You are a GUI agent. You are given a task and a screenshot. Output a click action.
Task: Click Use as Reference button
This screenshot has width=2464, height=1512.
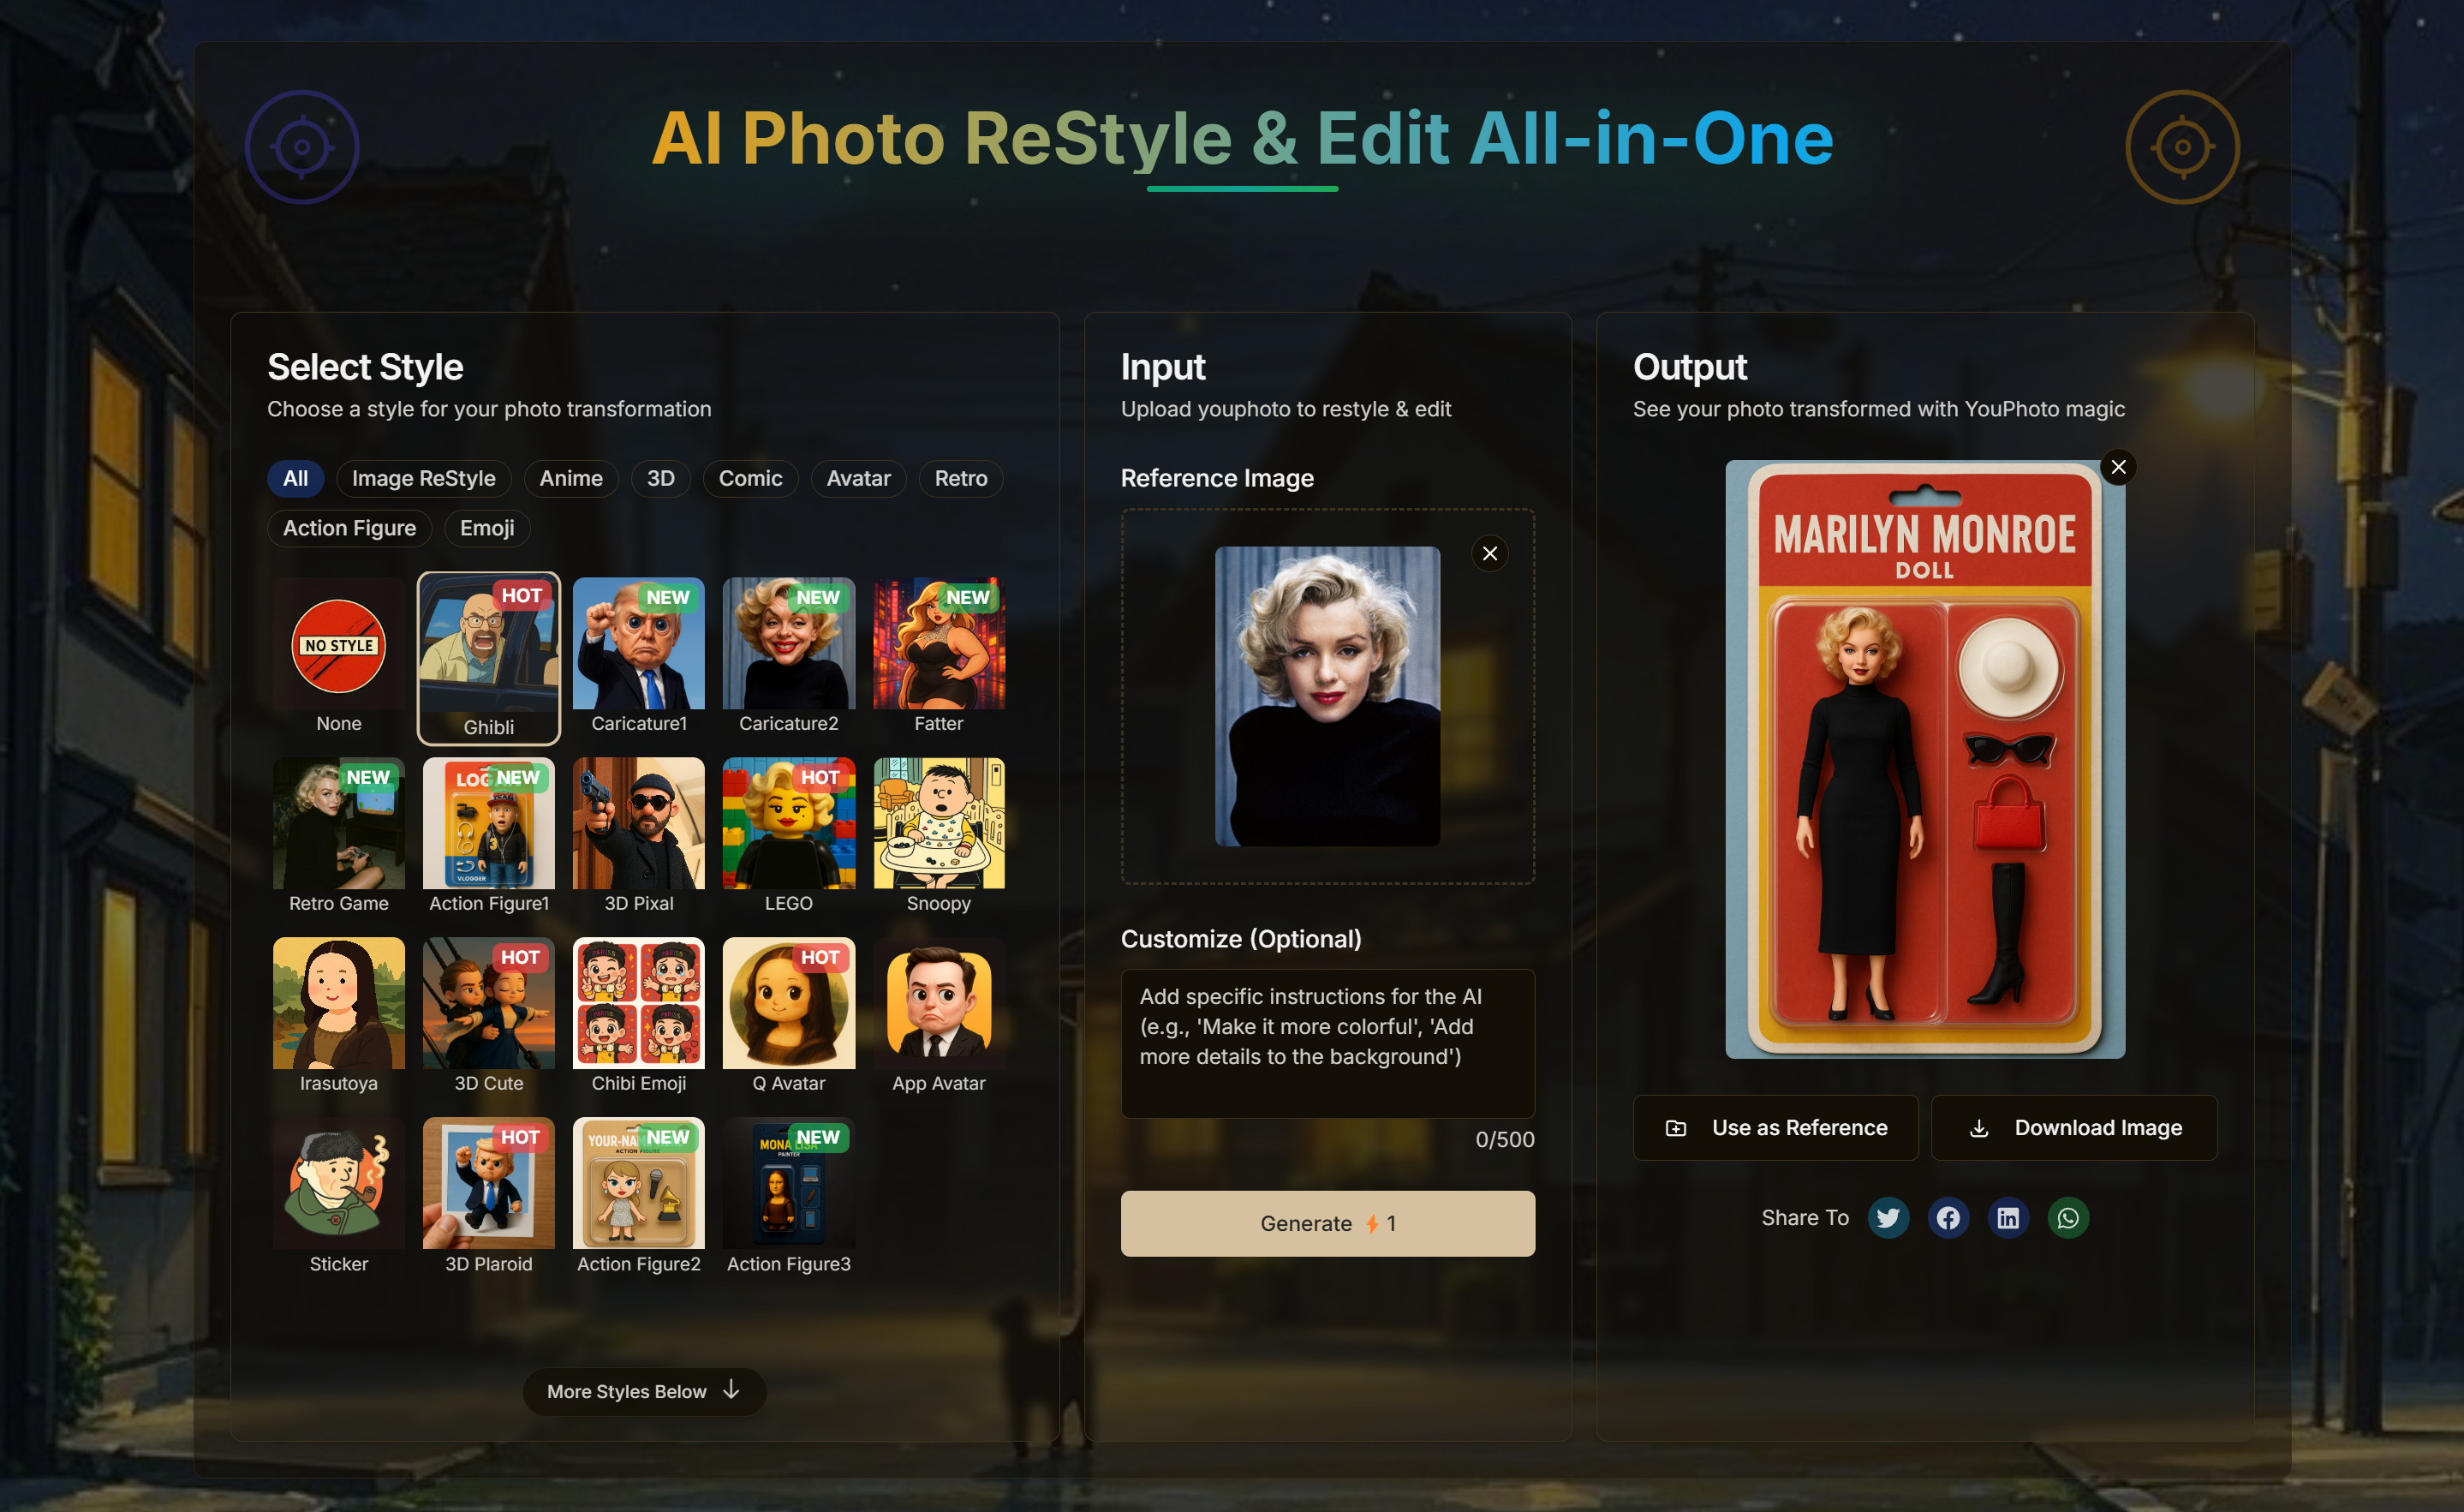tap(1776, 1128)
